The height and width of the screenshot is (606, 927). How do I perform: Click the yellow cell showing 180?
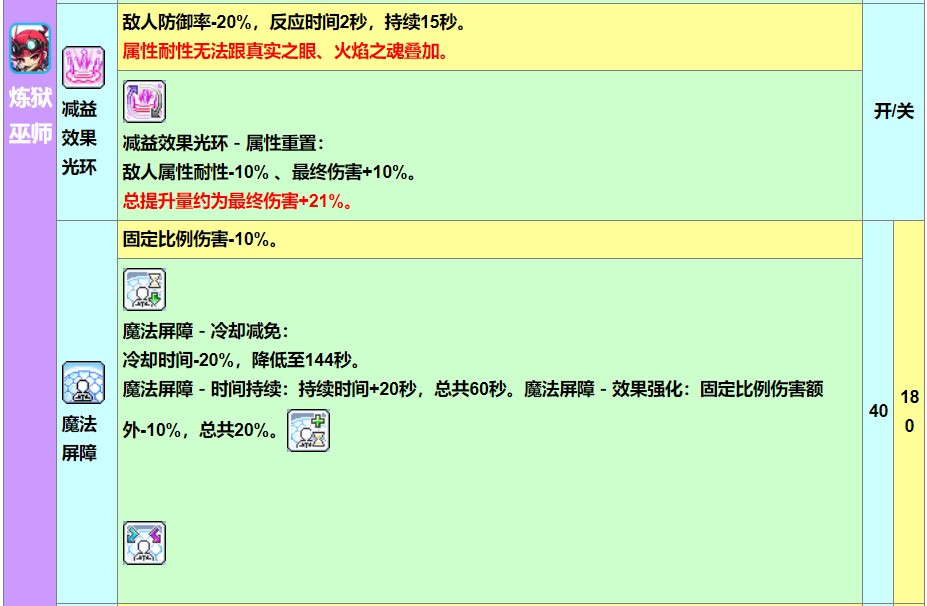tap(909, 411)
